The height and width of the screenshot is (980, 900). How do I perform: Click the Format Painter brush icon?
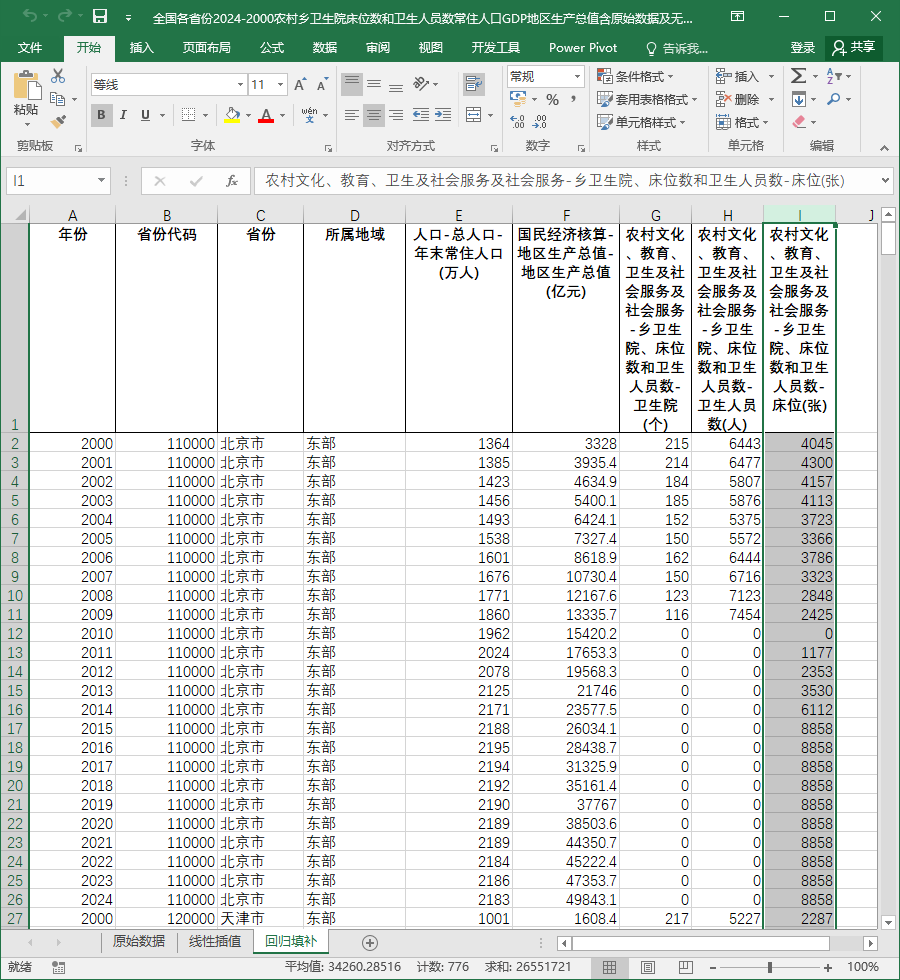[58, 121]
